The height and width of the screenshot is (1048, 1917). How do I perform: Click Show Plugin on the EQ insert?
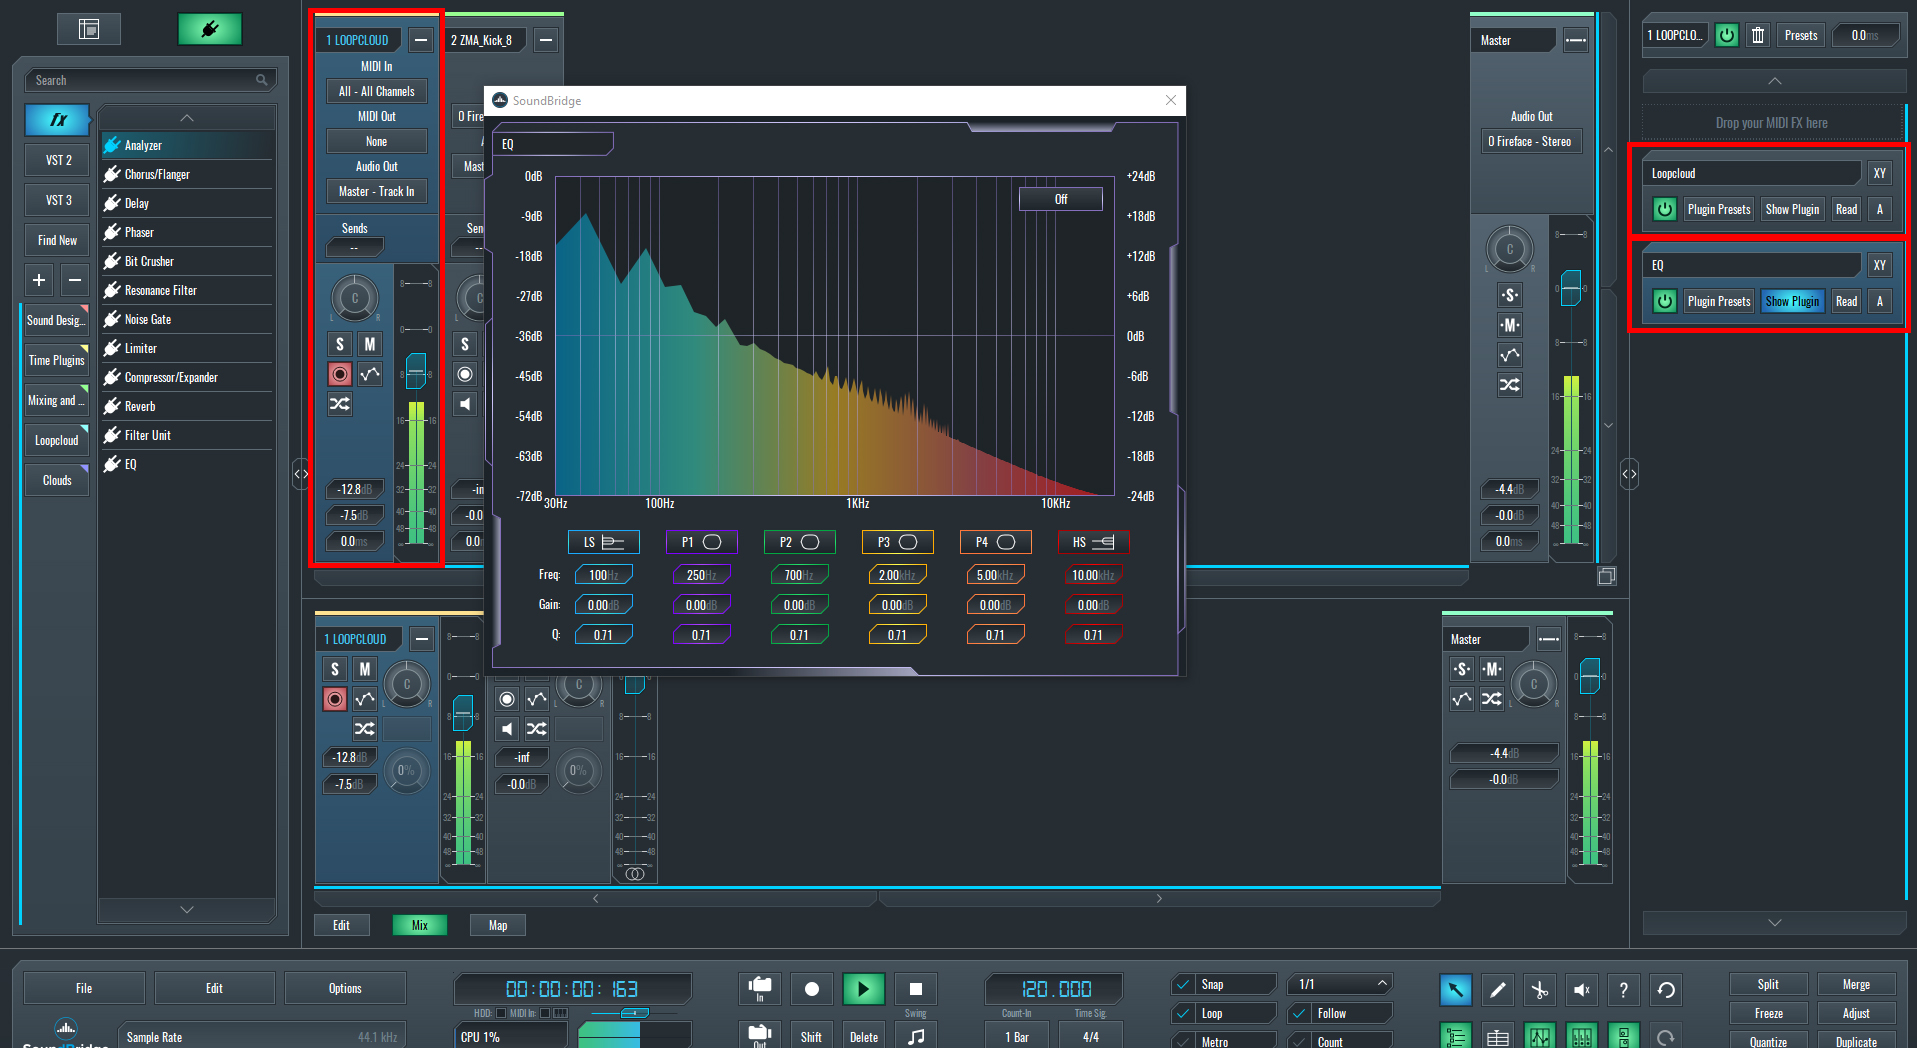1792,301
